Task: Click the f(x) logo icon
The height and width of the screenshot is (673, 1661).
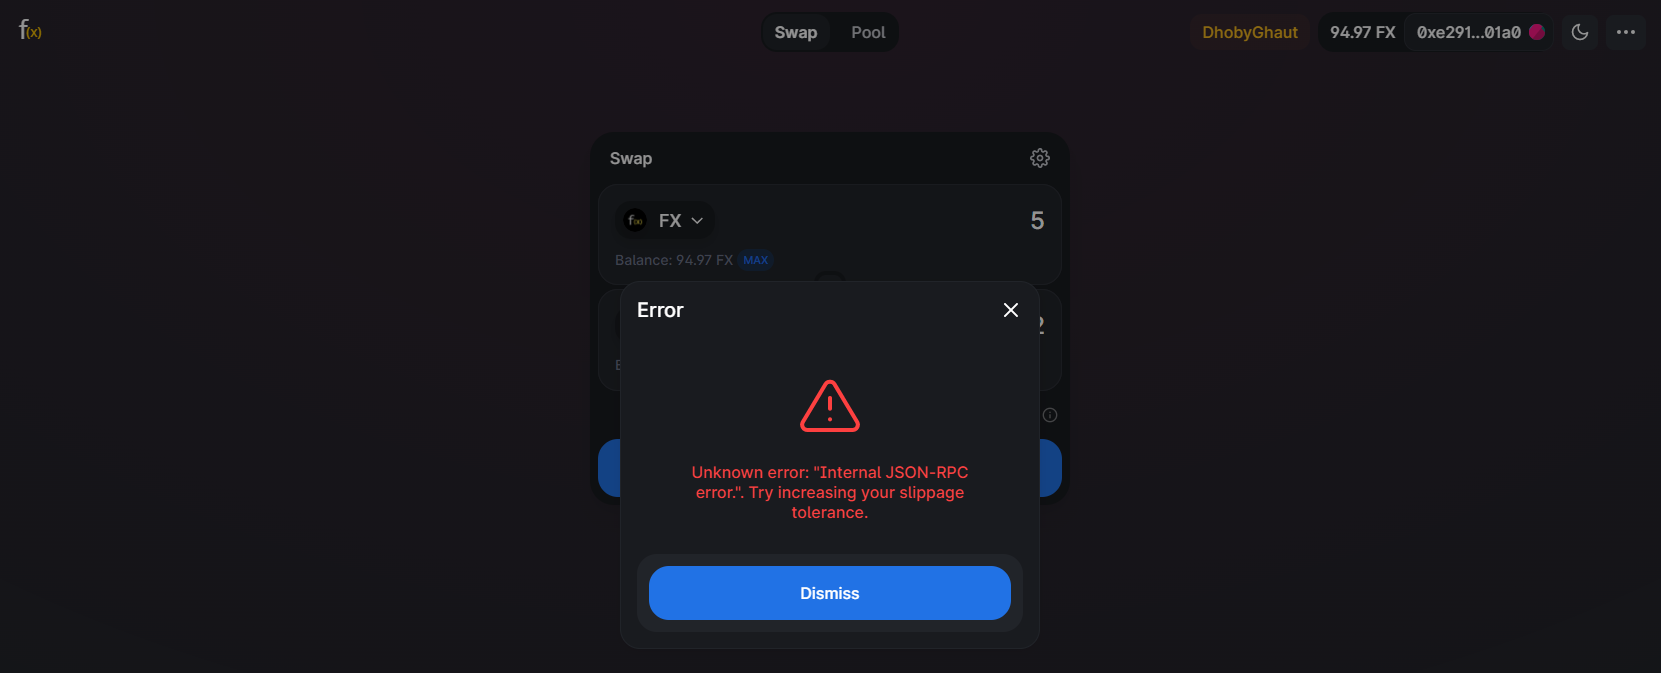Action: pos(30,31)
